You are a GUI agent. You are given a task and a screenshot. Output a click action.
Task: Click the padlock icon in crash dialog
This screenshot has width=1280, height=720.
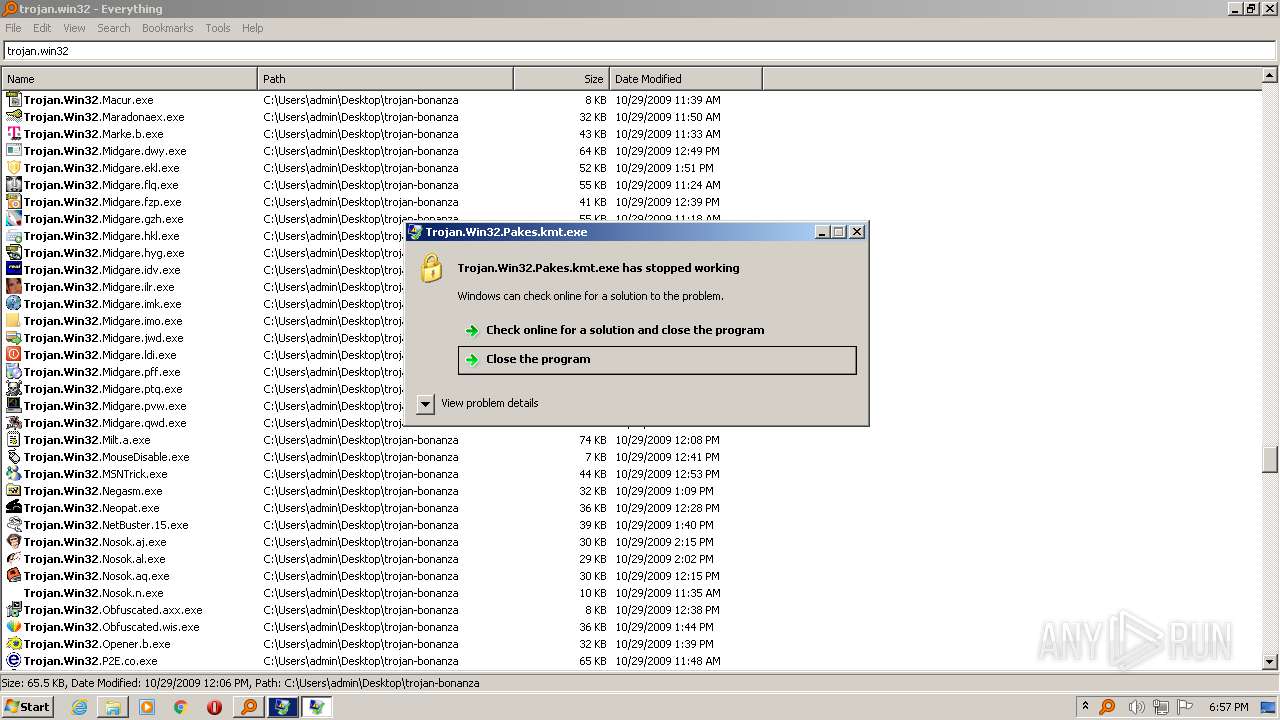tap(431, 268)
